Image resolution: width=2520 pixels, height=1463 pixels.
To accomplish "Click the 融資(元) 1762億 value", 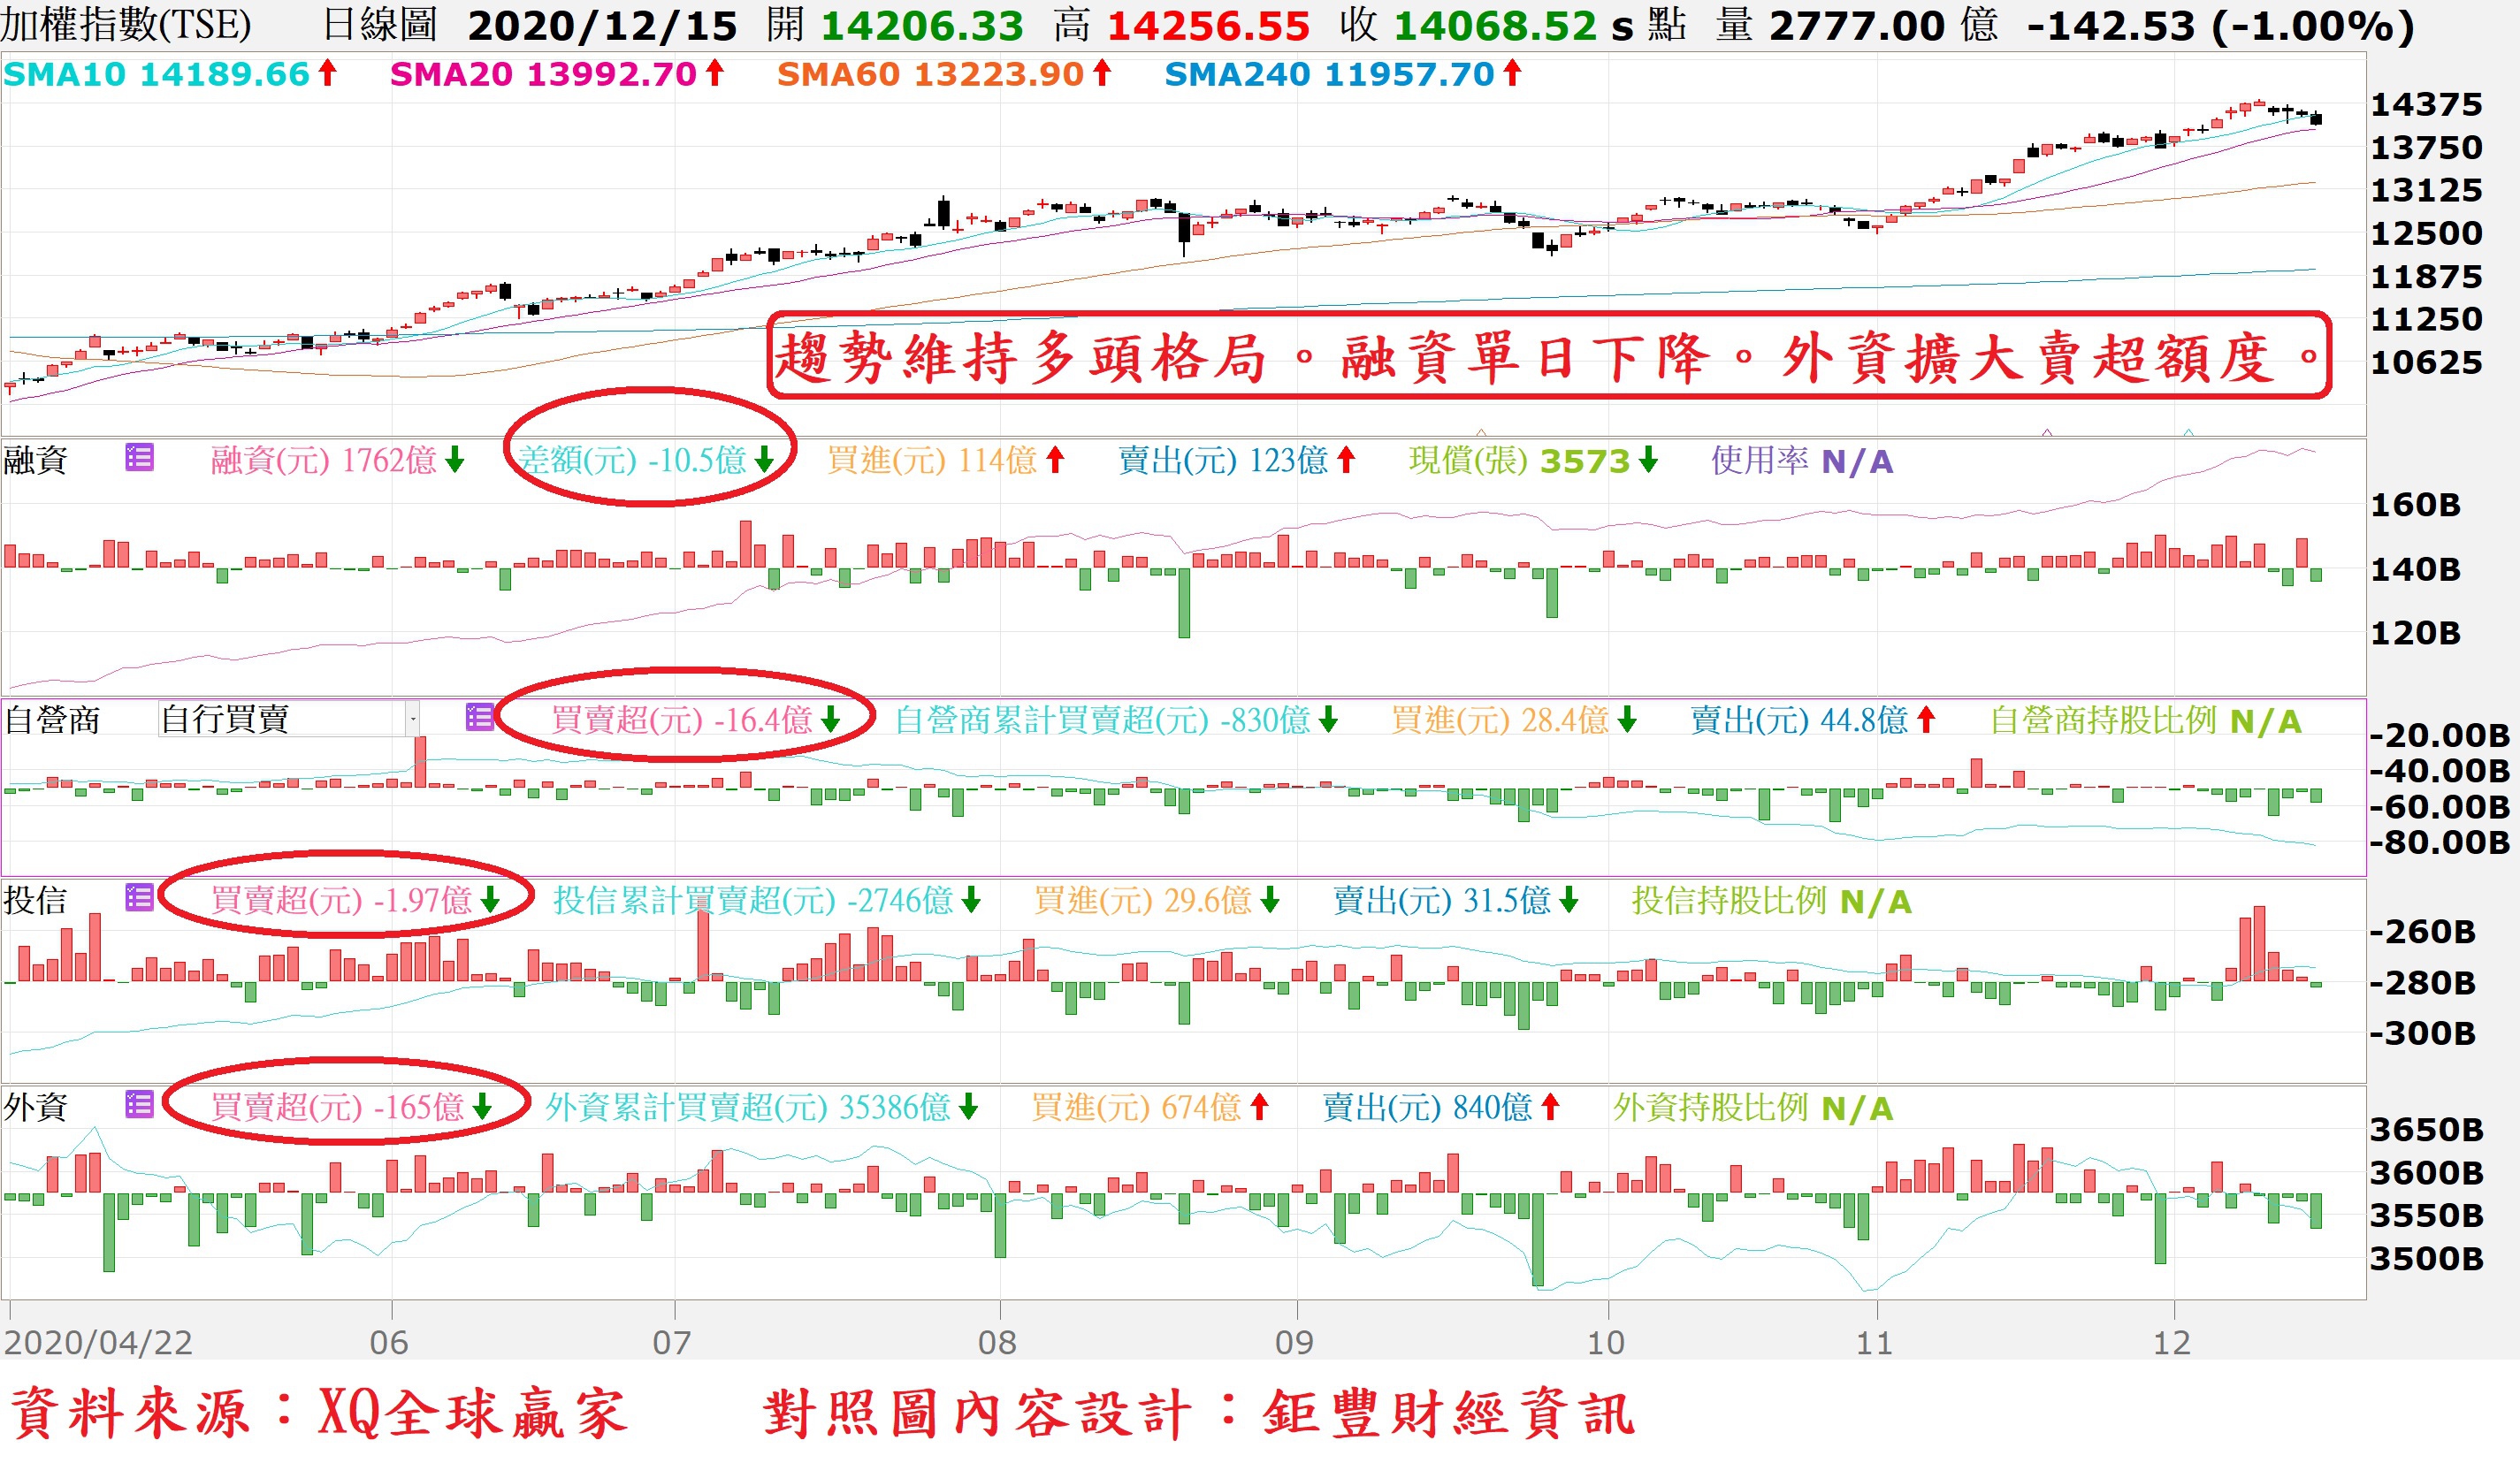I will point(324,460).
